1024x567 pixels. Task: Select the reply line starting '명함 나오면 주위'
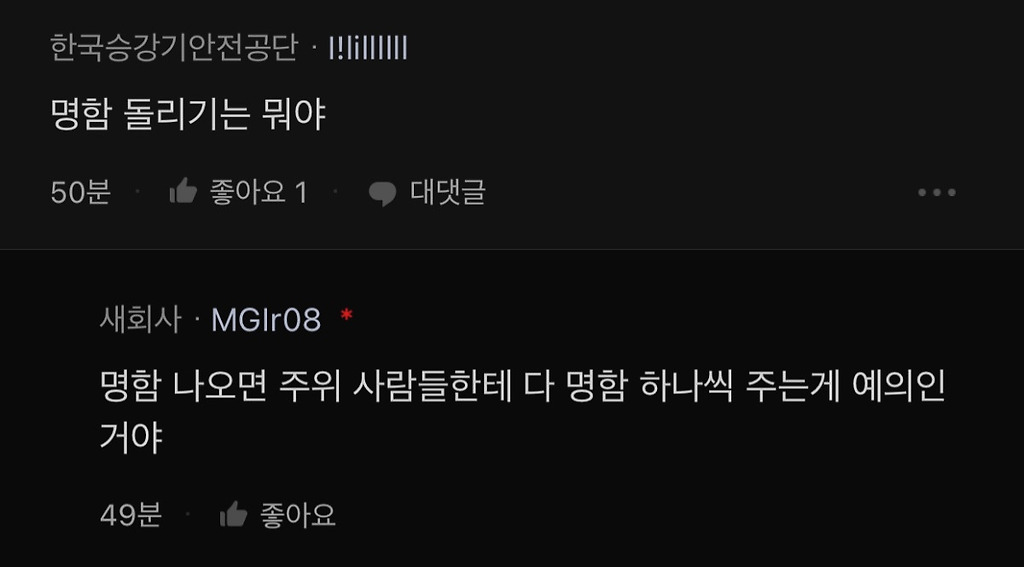pos(522,389)
